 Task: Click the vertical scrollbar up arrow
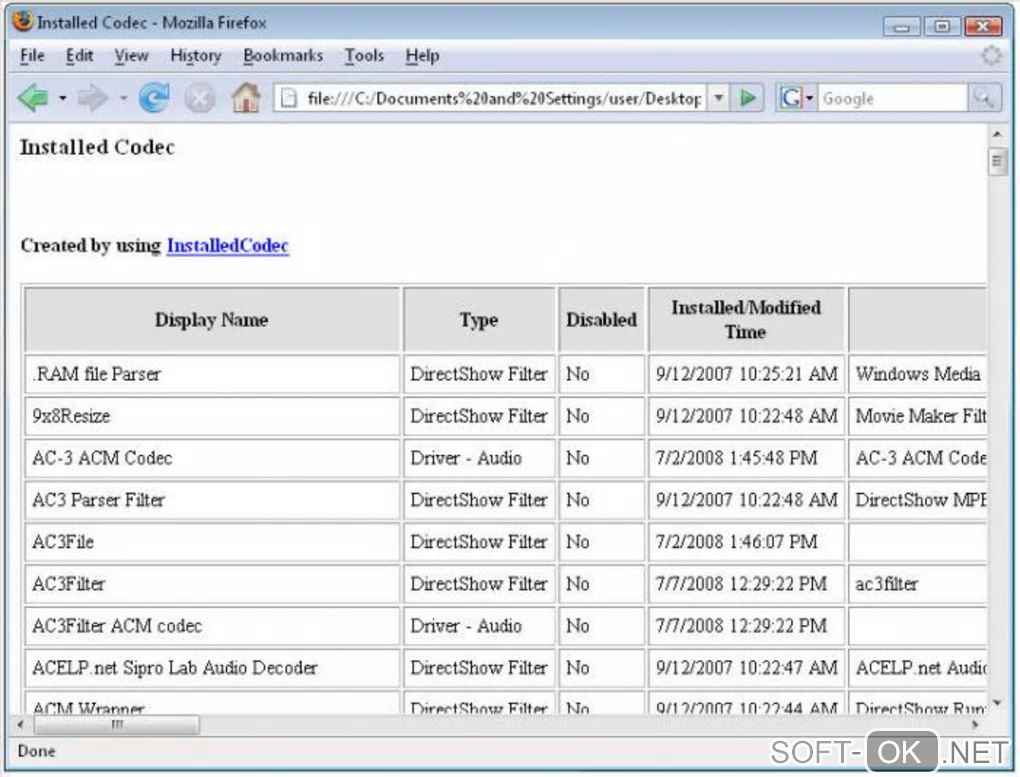click(x=997, y=134)
